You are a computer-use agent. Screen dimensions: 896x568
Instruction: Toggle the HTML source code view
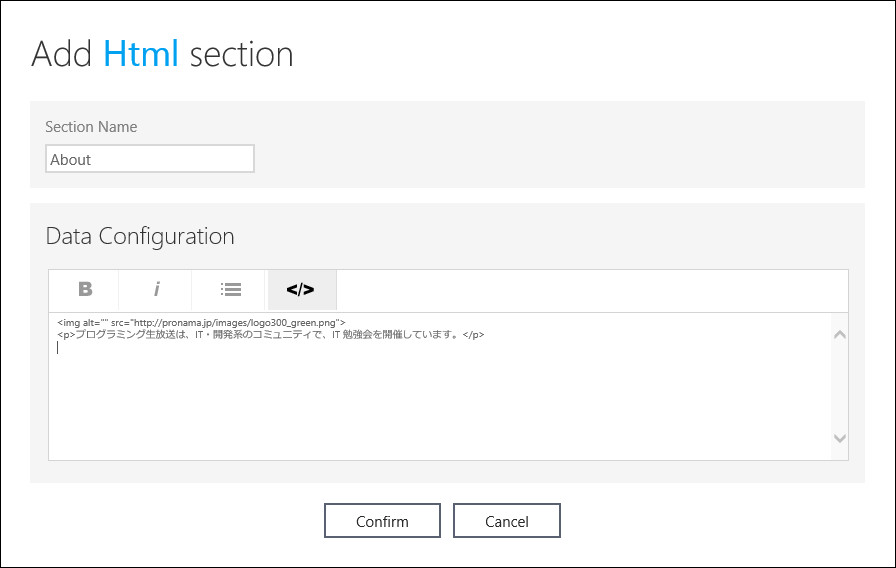pos(301,290)
